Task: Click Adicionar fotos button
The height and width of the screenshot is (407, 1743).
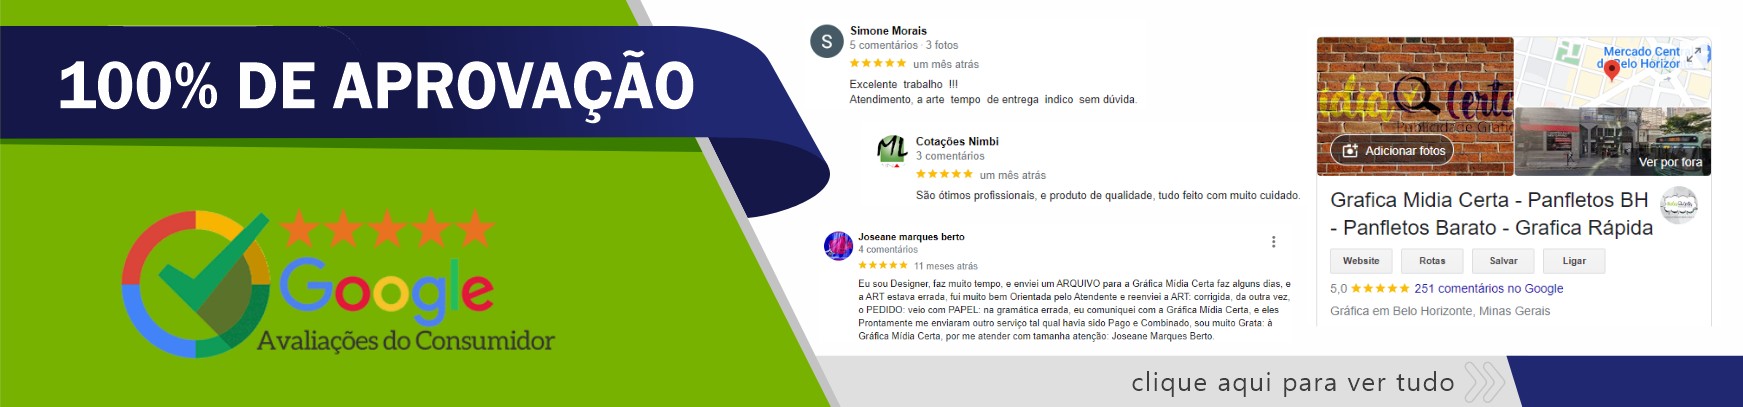Action: [x=1395, y=151]
